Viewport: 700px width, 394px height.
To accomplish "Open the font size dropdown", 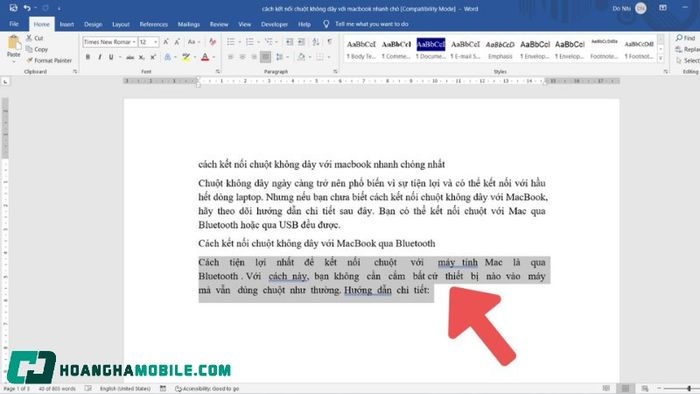I will click(155, 42).
